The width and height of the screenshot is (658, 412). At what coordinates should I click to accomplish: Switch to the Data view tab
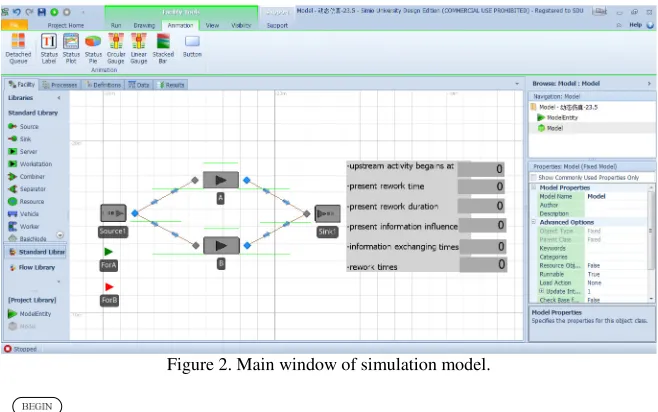(139, 85)
